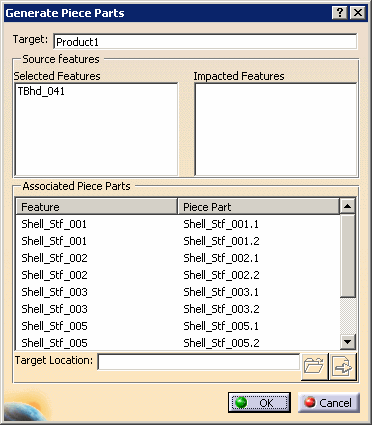Screen dimensions: 372x425
Task: Click feature Shell_Stf_003 in row with Shell_Stf_003.1
Action: [x=54, y=292]
